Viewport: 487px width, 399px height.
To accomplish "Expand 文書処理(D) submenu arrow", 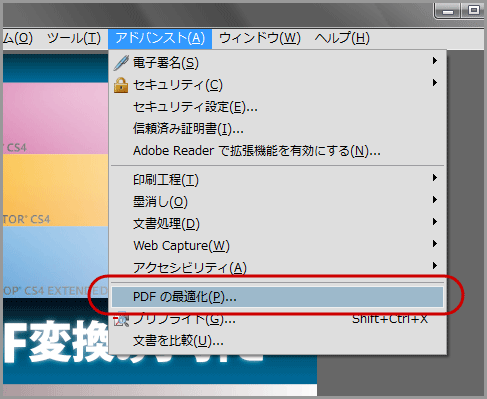I will 435,222.
